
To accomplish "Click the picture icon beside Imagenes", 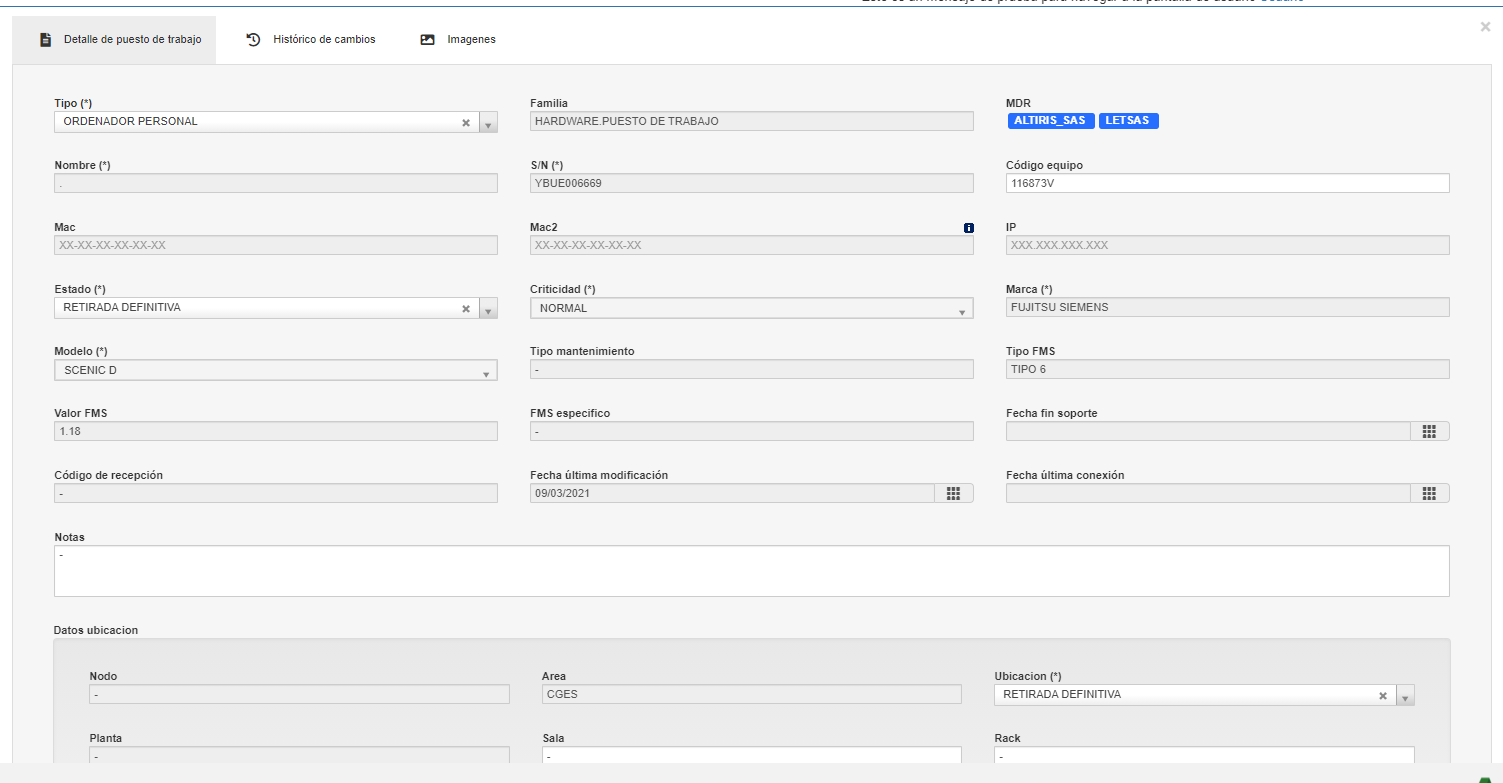I will point(428,40).
